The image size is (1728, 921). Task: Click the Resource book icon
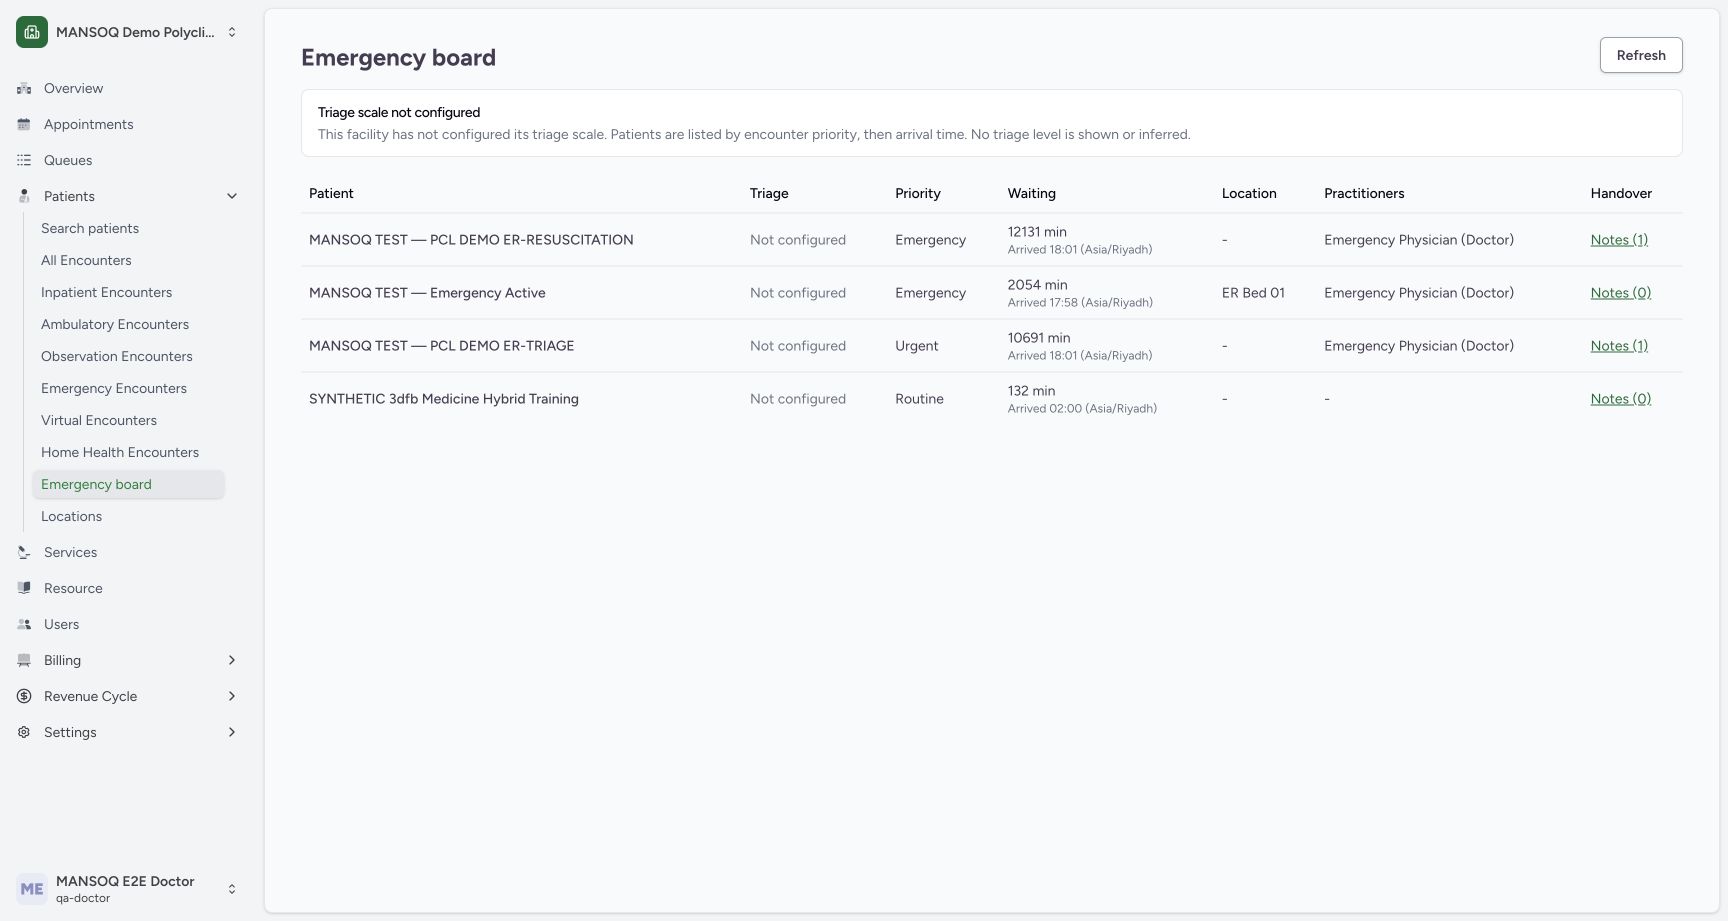(x=24, y=588)
